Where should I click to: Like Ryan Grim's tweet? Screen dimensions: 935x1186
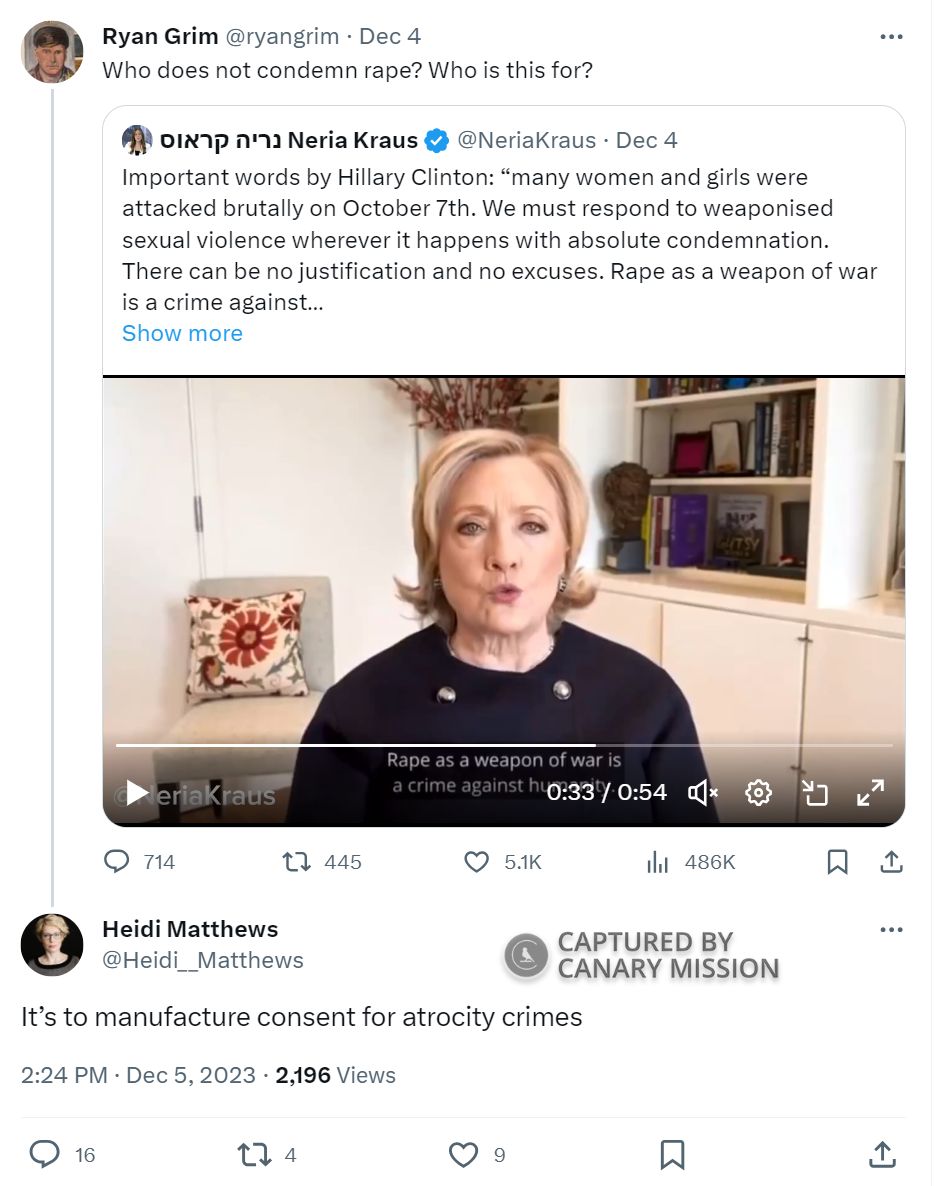click(x=477, y=861)
